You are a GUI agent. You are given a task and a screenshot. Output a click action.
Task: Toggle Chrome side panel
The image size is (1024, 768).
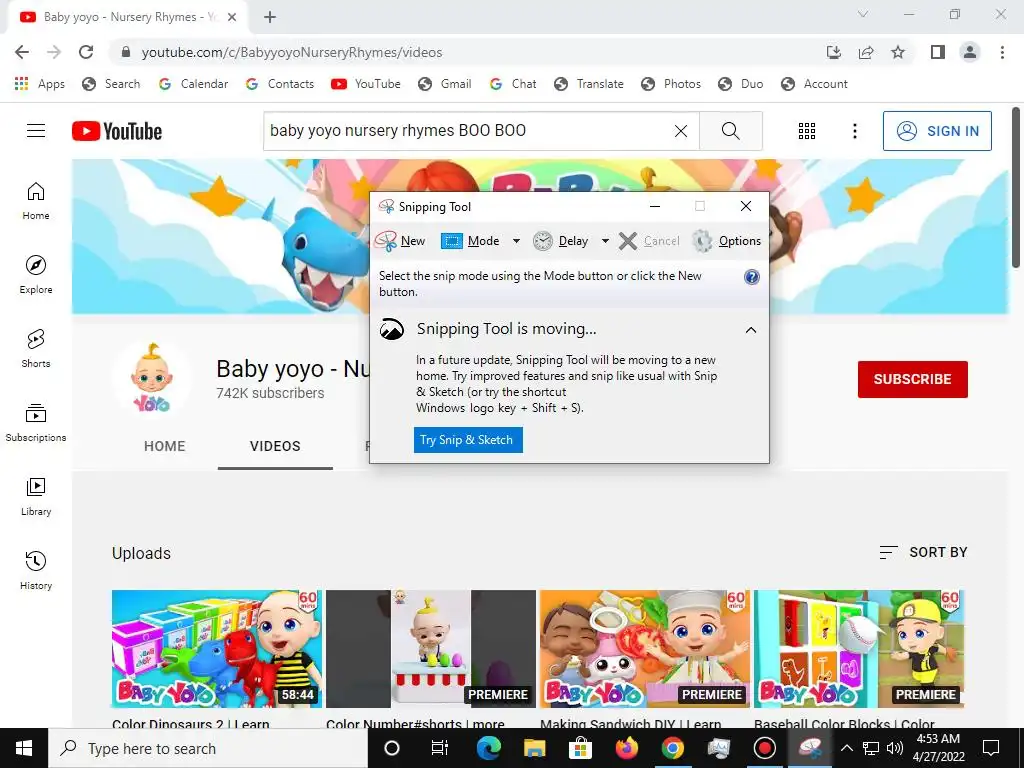pos(938,52)
